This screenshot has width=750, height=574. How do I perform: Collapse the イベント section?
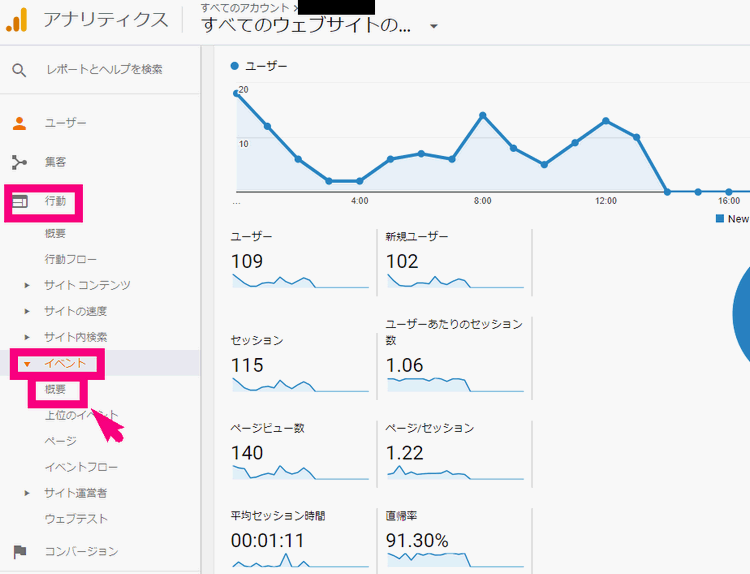[27, 364]
